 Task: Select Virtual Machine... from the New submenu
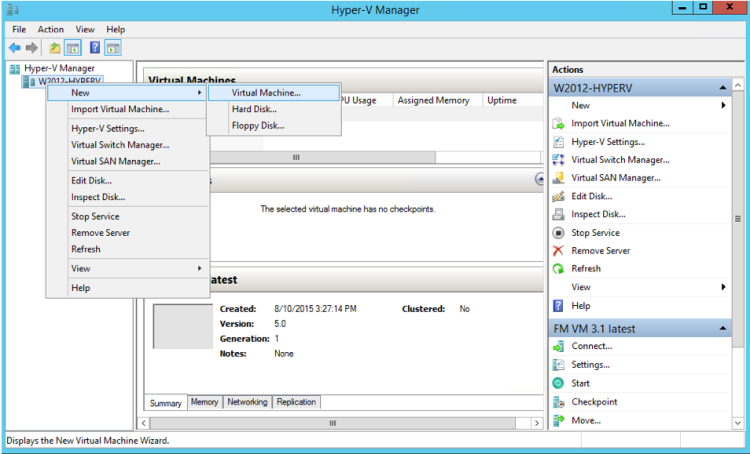click(274, 93)
